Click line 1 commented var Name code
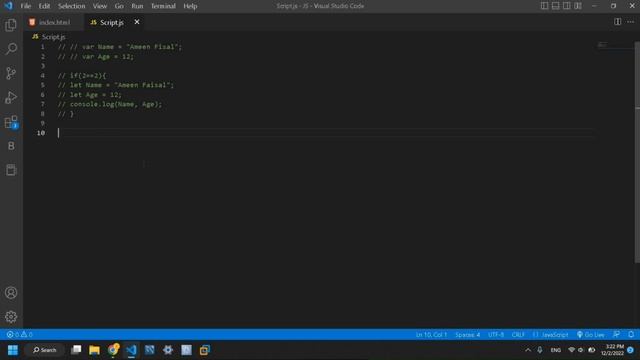Screen dimensions: 640x360 point(120,47)
